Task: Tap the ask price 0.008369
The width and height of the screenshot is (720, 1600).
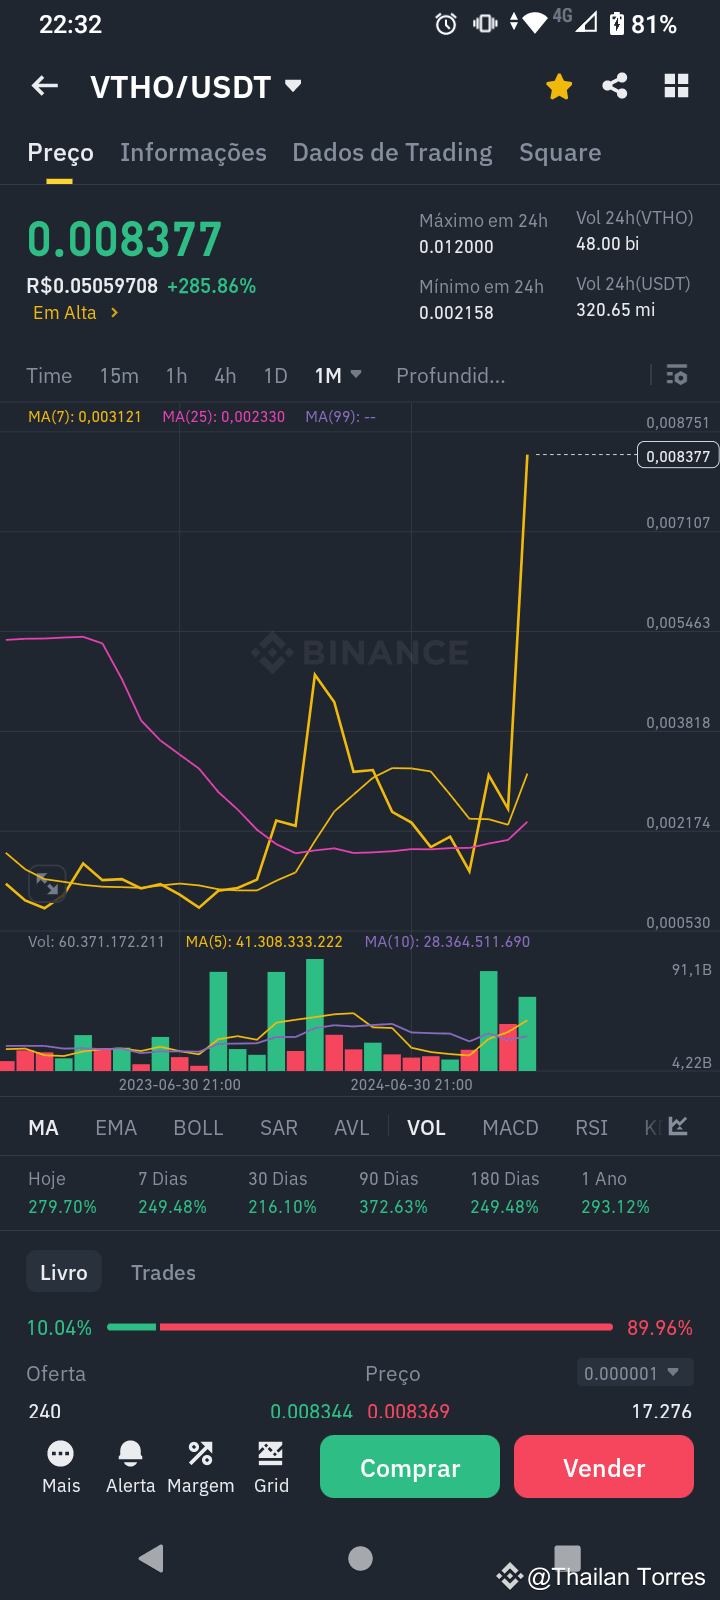Action: click(408, 1411)
